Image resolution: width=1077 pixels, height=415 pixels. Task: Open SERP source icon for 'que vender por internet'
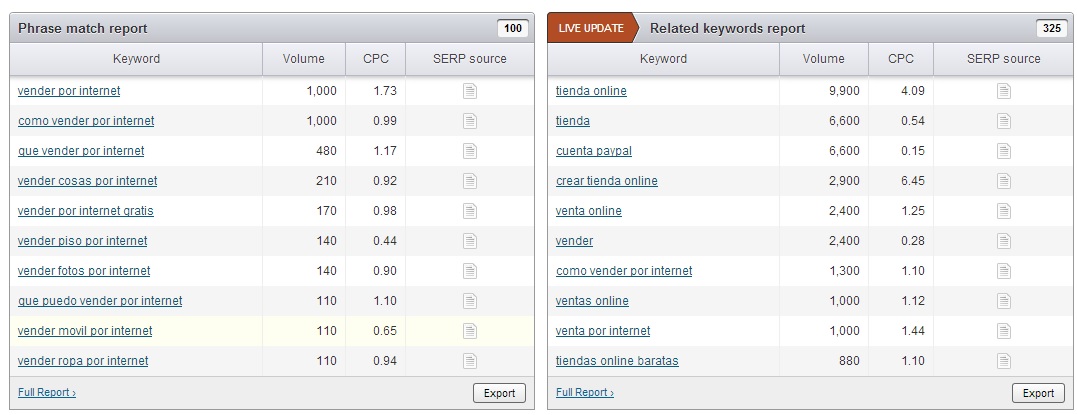pos(470,150)
